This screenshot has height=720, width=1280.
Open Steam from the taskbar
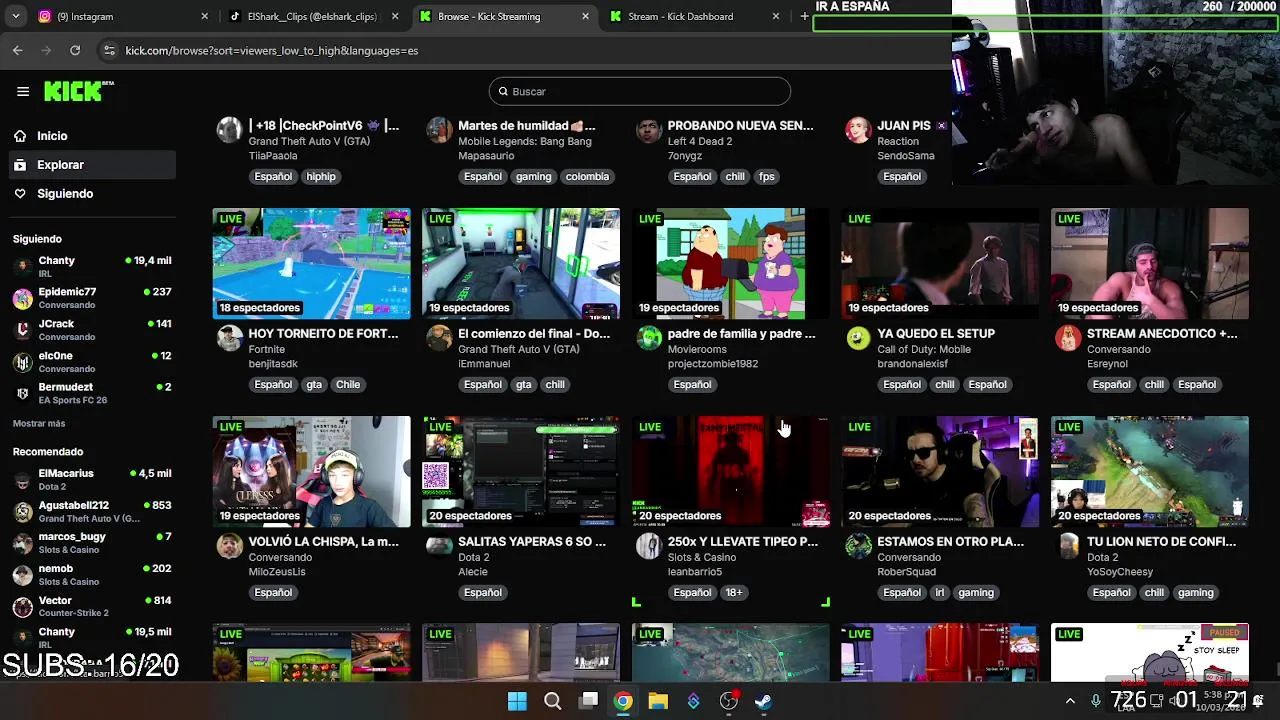pyautogui.click(x=763, y=701)
